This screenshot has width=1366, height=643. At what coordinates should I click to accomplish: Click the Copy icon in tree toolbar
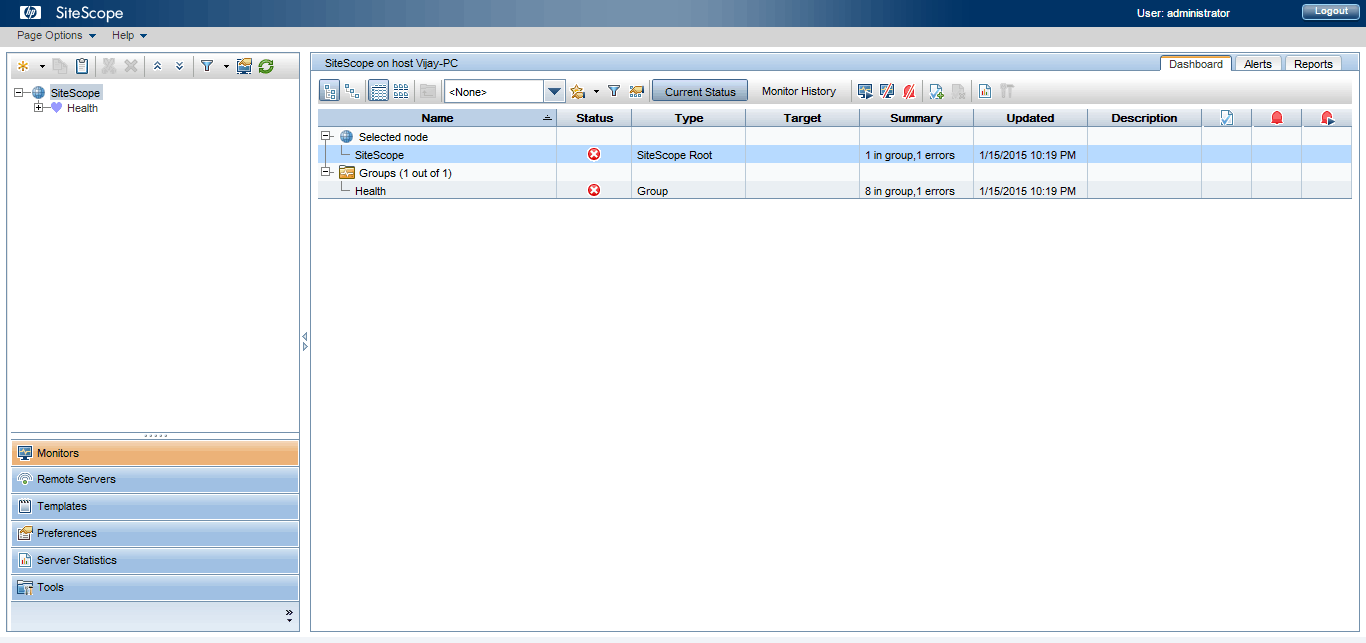pyautogui.click(x=60, y=66)
